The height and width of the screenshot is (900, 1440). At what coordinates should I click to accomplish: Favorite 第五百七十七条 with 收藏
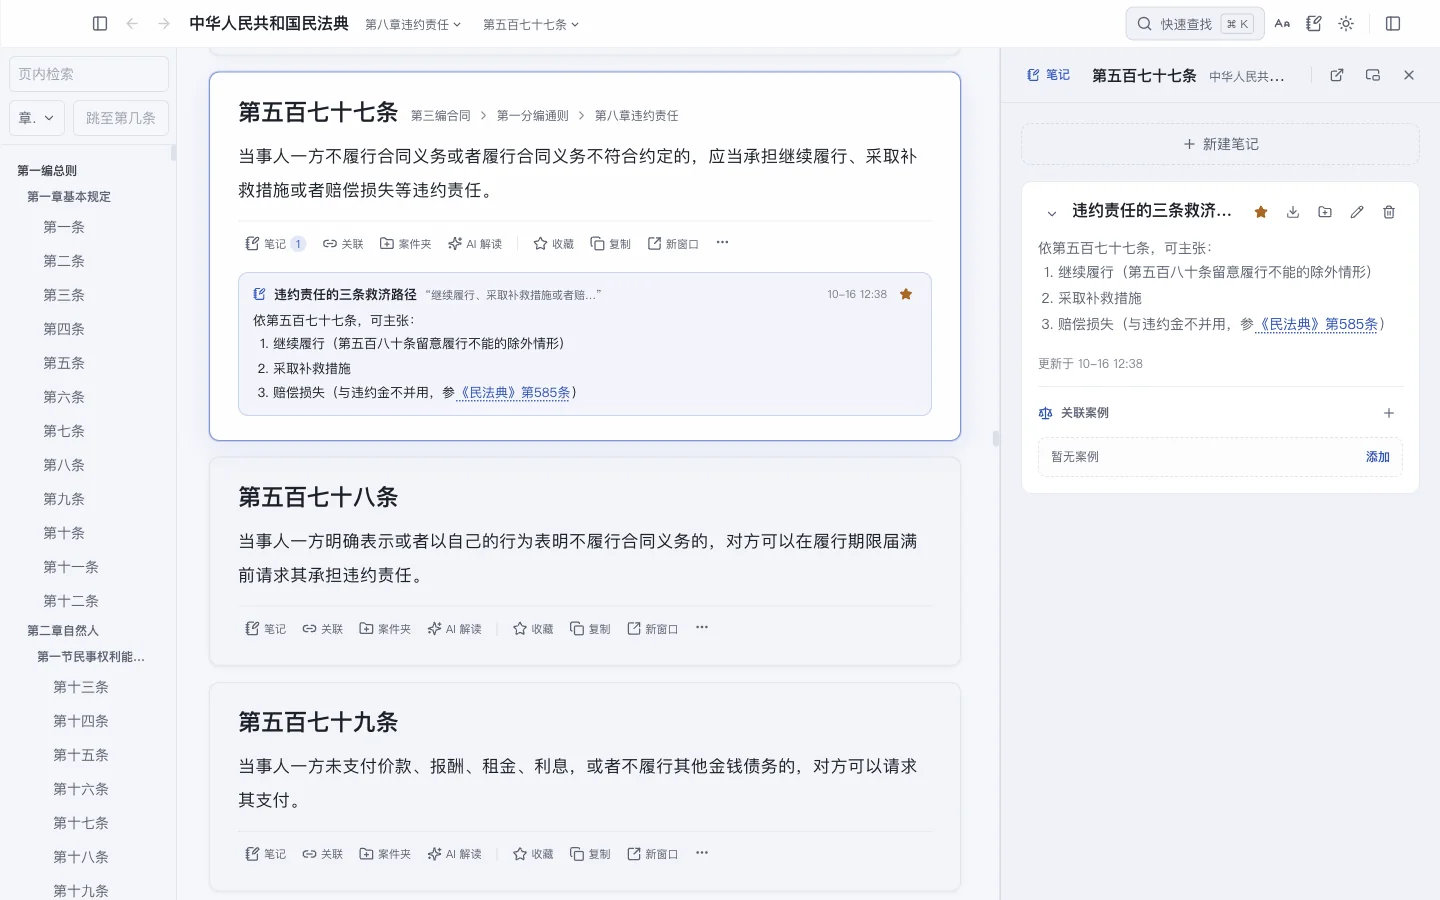pyautogui.click(x=554, y=244)
